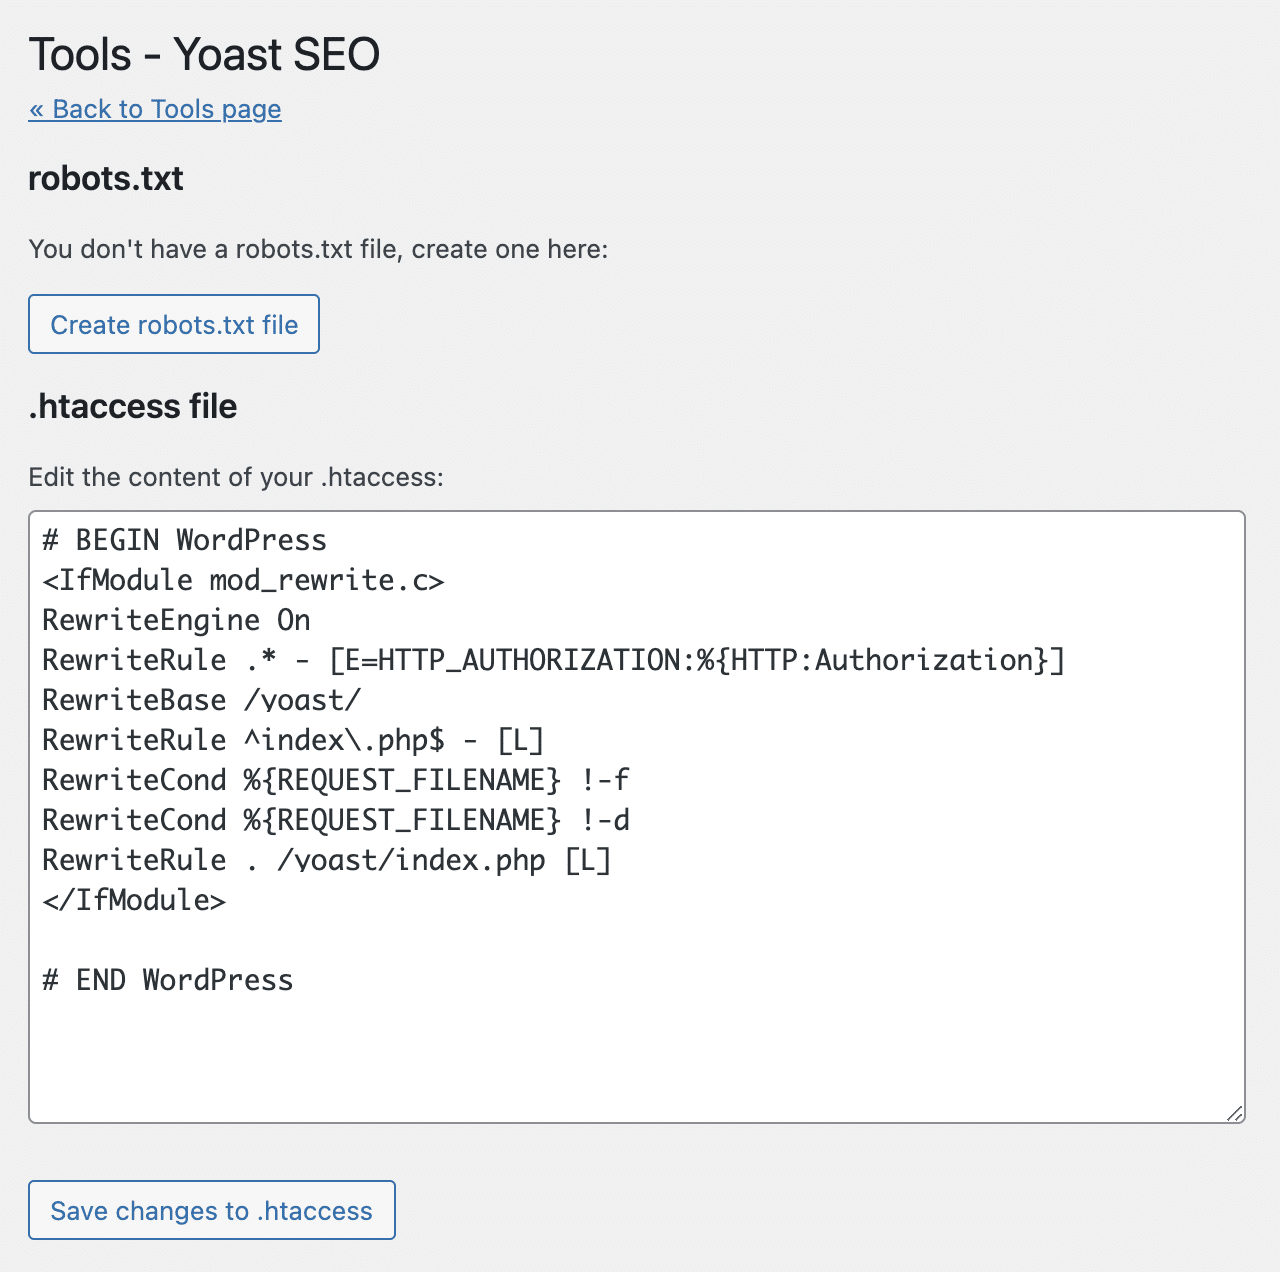Image resolution: width=1280 pixels, height=1272 pixels.
Task: Click the 'RewriteBase /yoast/' line
Action: [201, 700]
